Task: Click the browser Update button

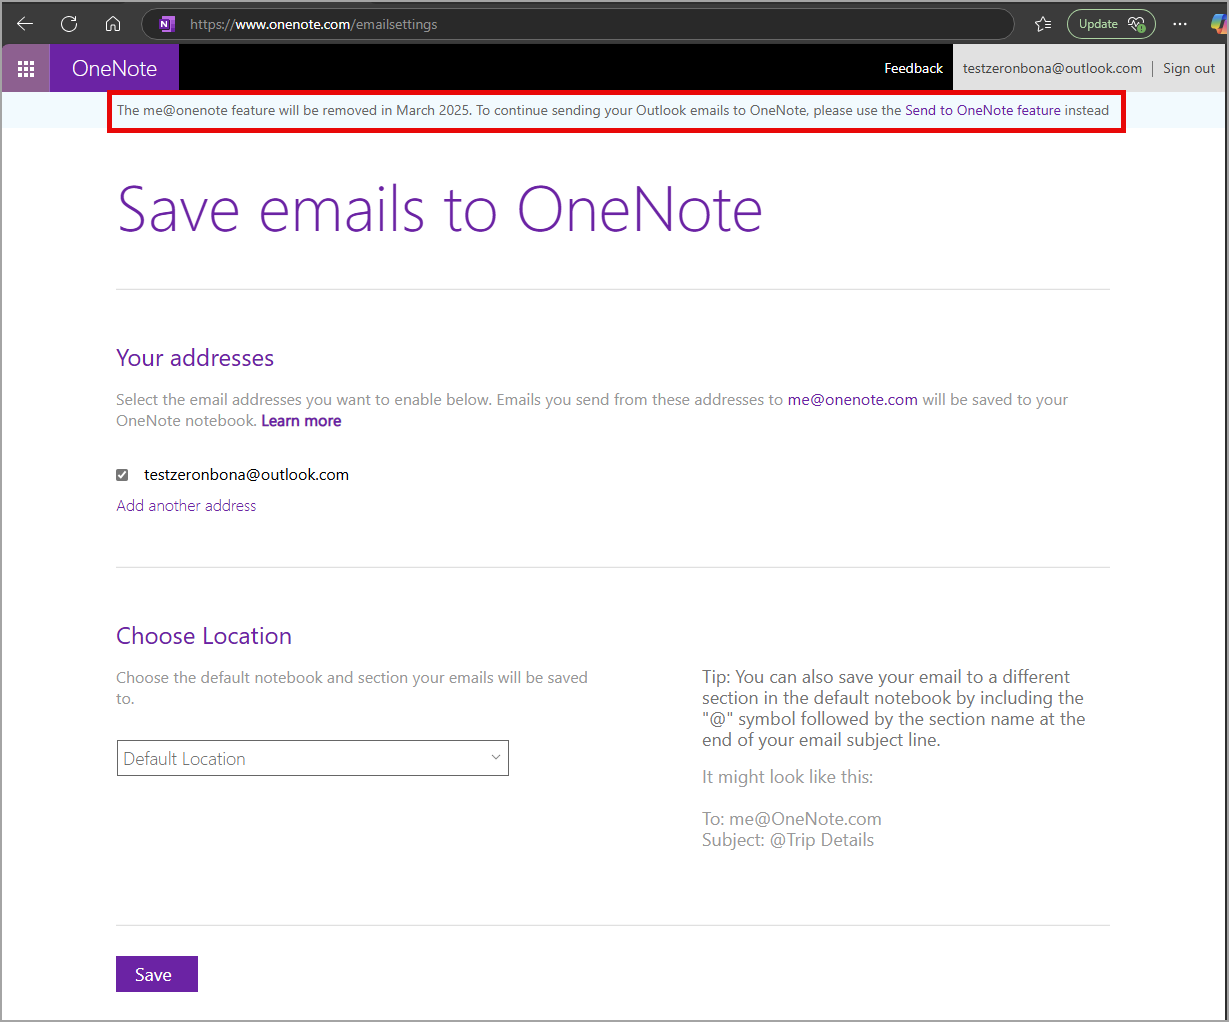Action: (x=1110, y=23)
